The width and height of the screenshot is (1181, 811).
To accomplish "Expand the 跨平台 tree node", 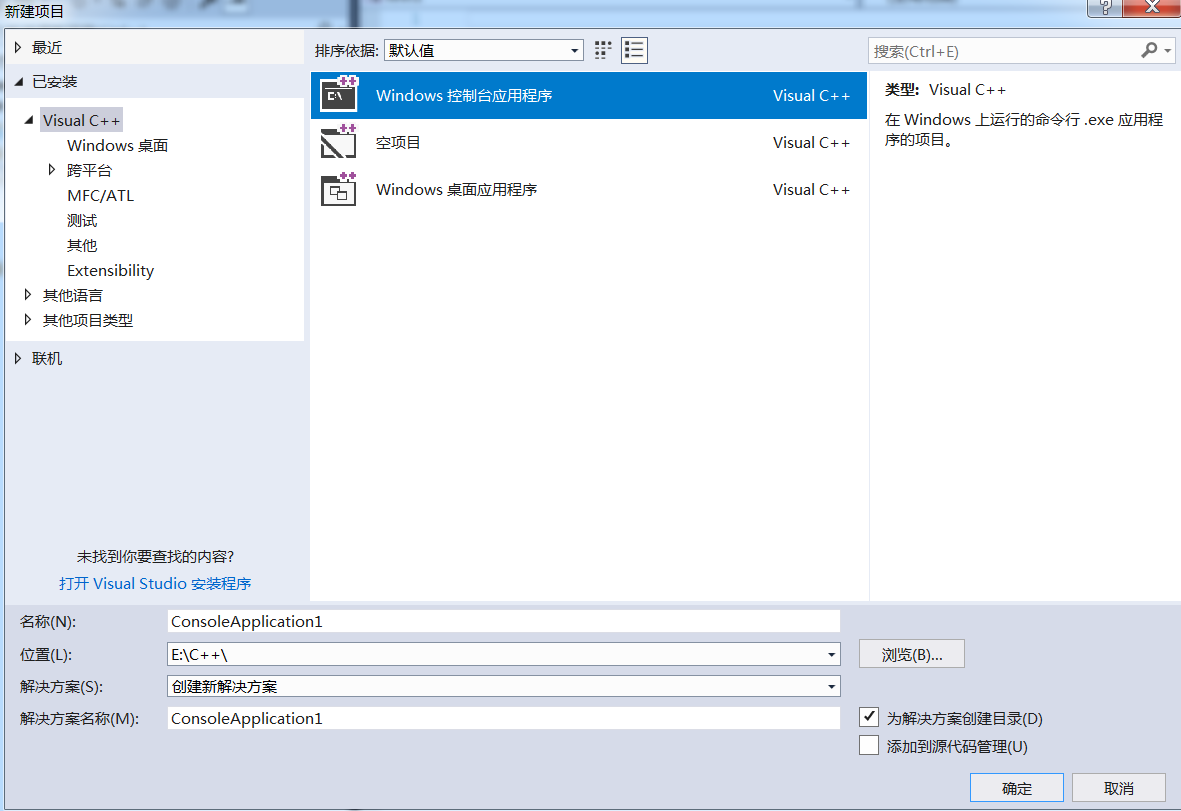I will (x=52, y=170).
